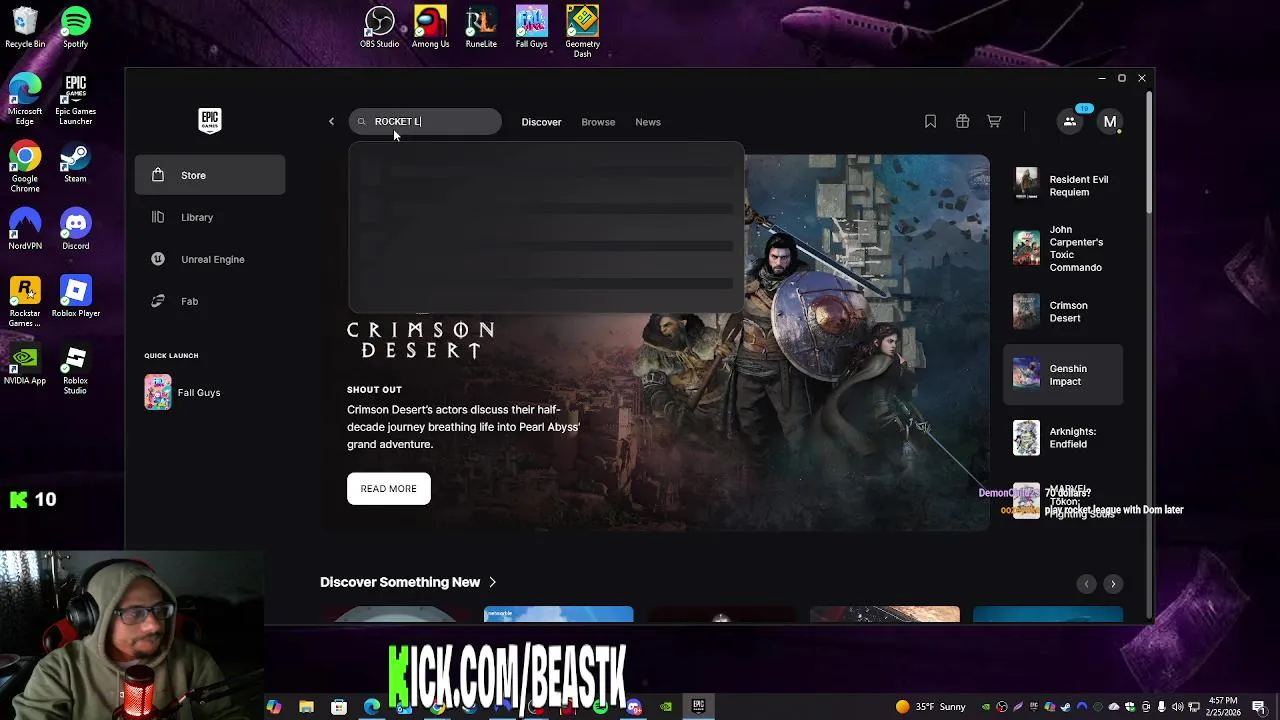Select Resident Evil Requiem in carousel list
Screen dimensions: 1280x720
[x=1063, y=185]
